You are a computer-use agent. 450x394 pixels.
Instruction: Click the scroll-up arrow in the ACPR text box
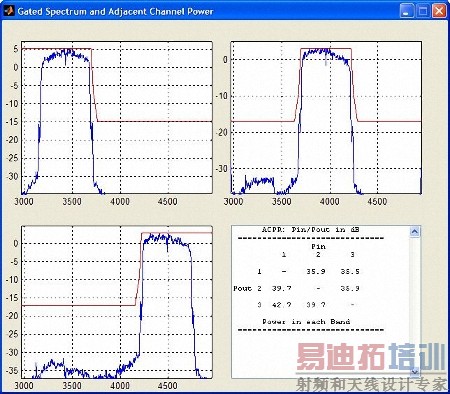click(414, 231)
